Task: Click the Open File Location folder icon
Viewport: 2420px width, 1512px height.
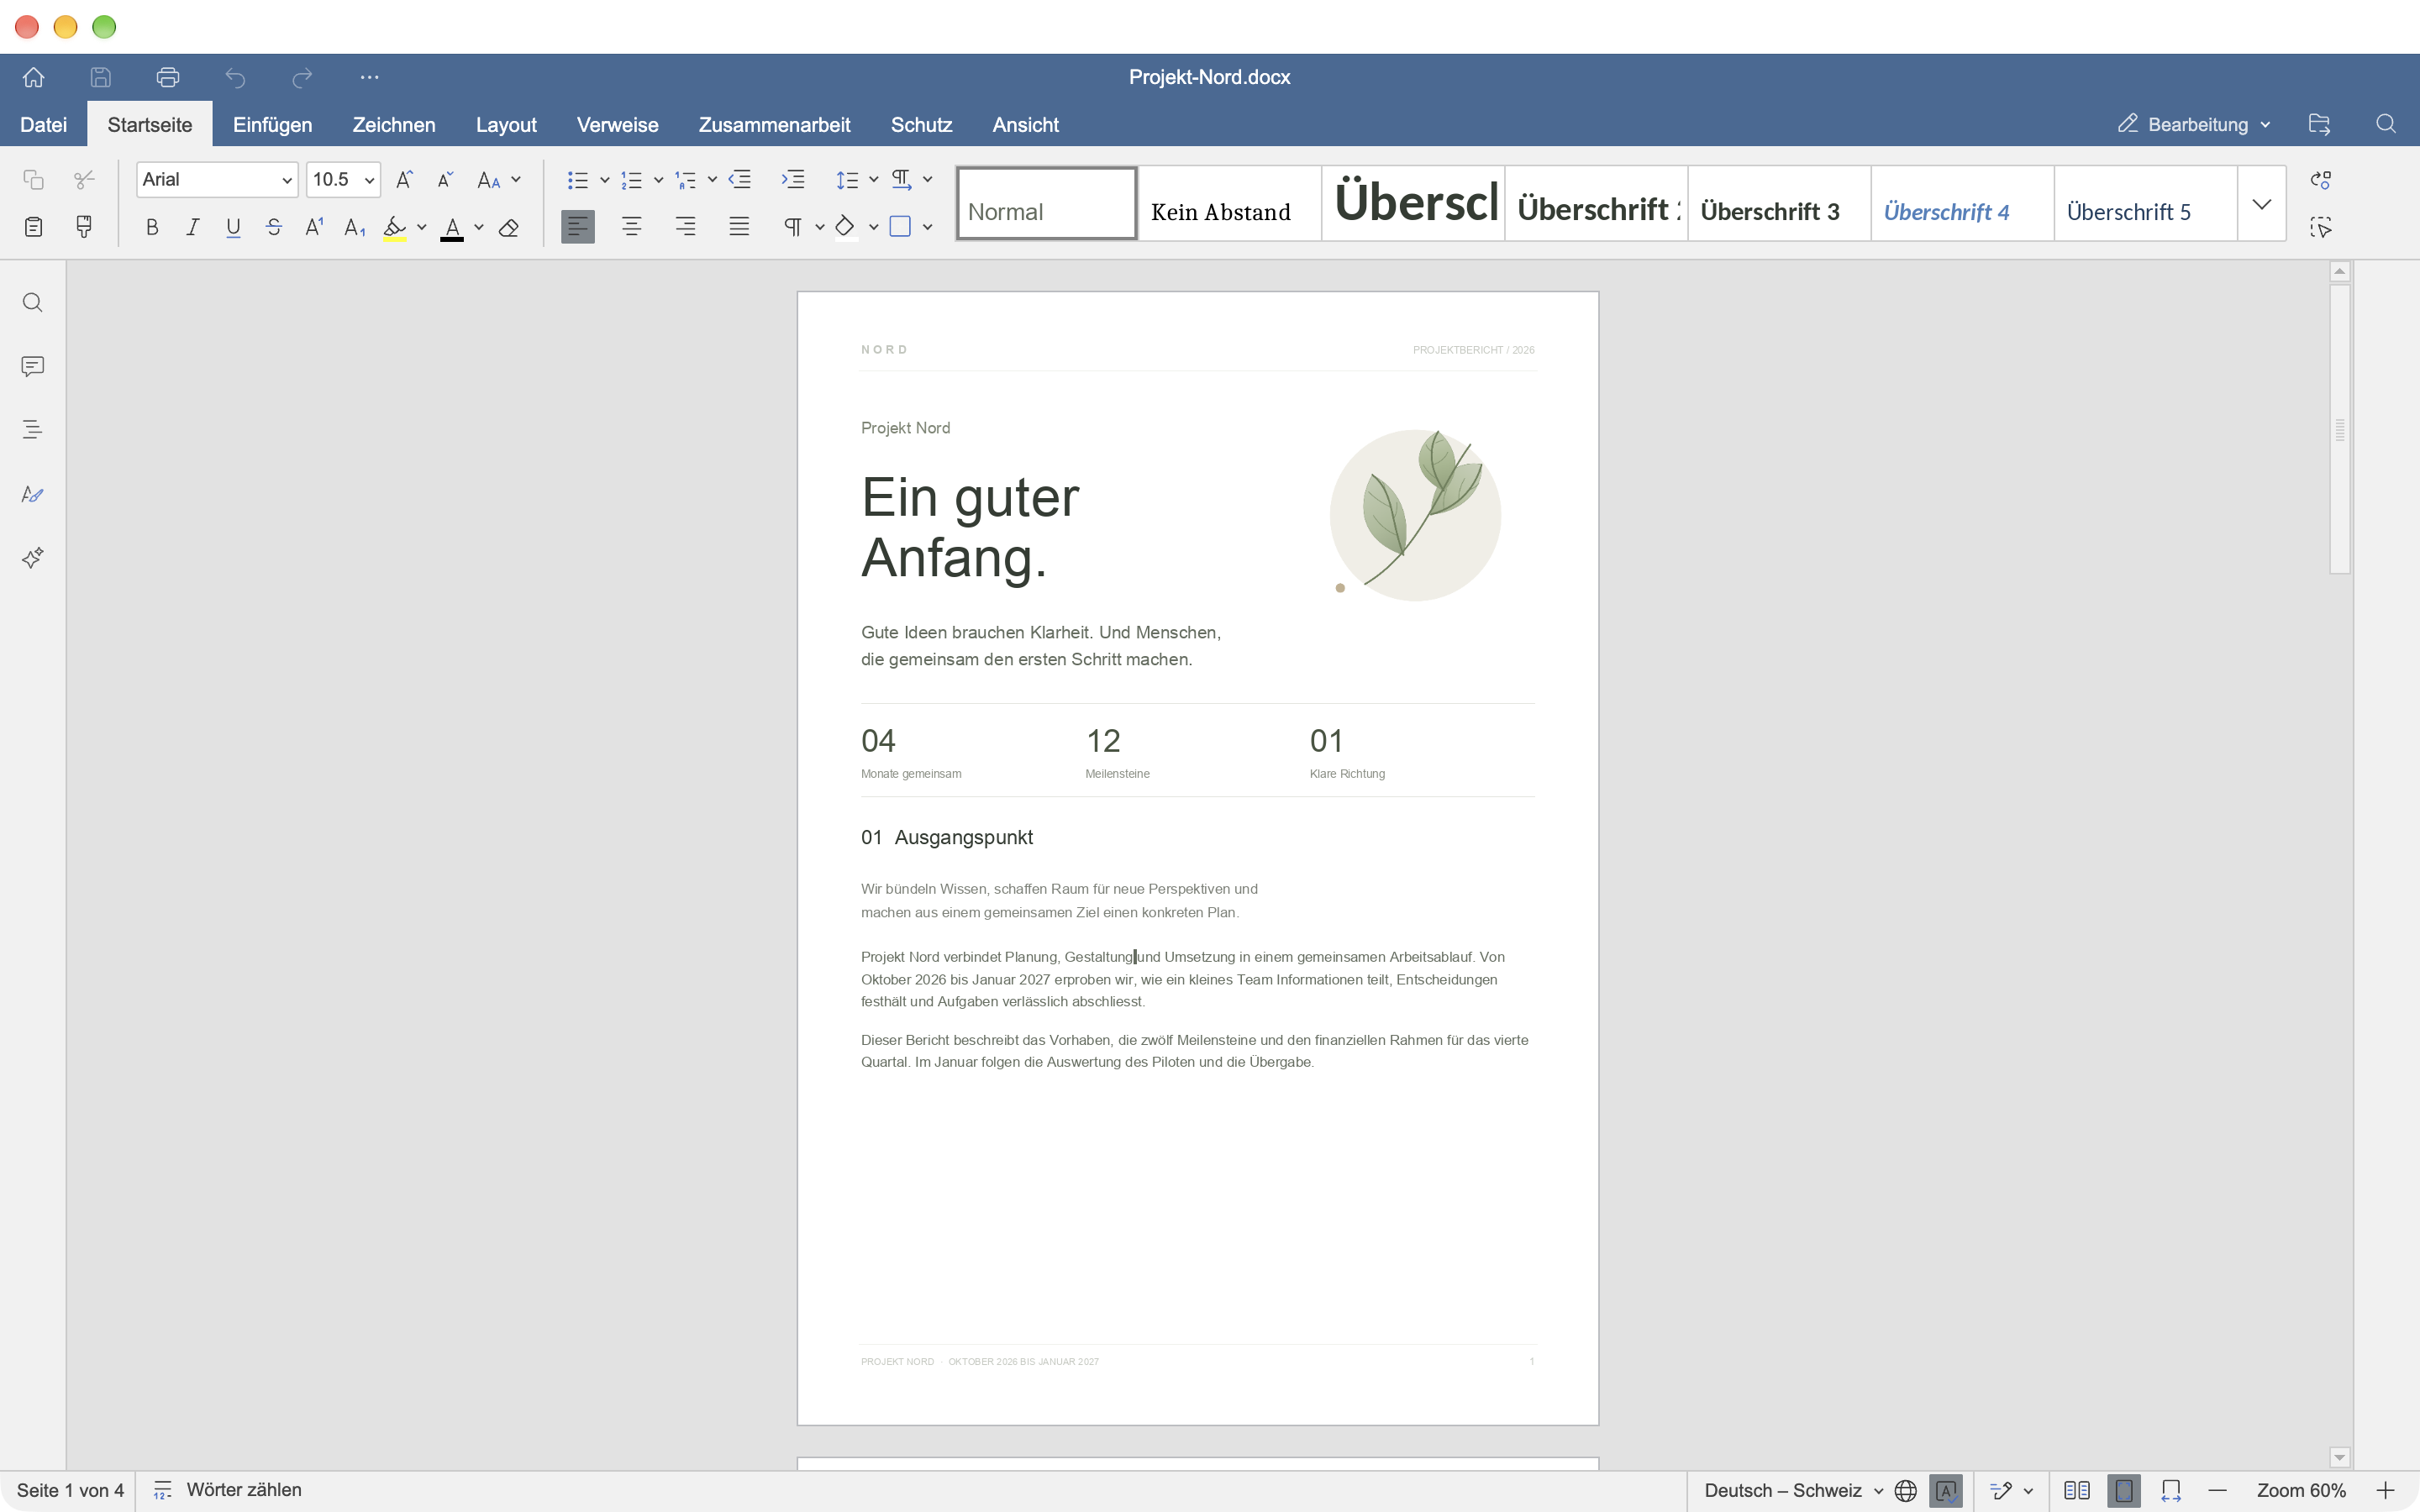Action: [2319, 124]
